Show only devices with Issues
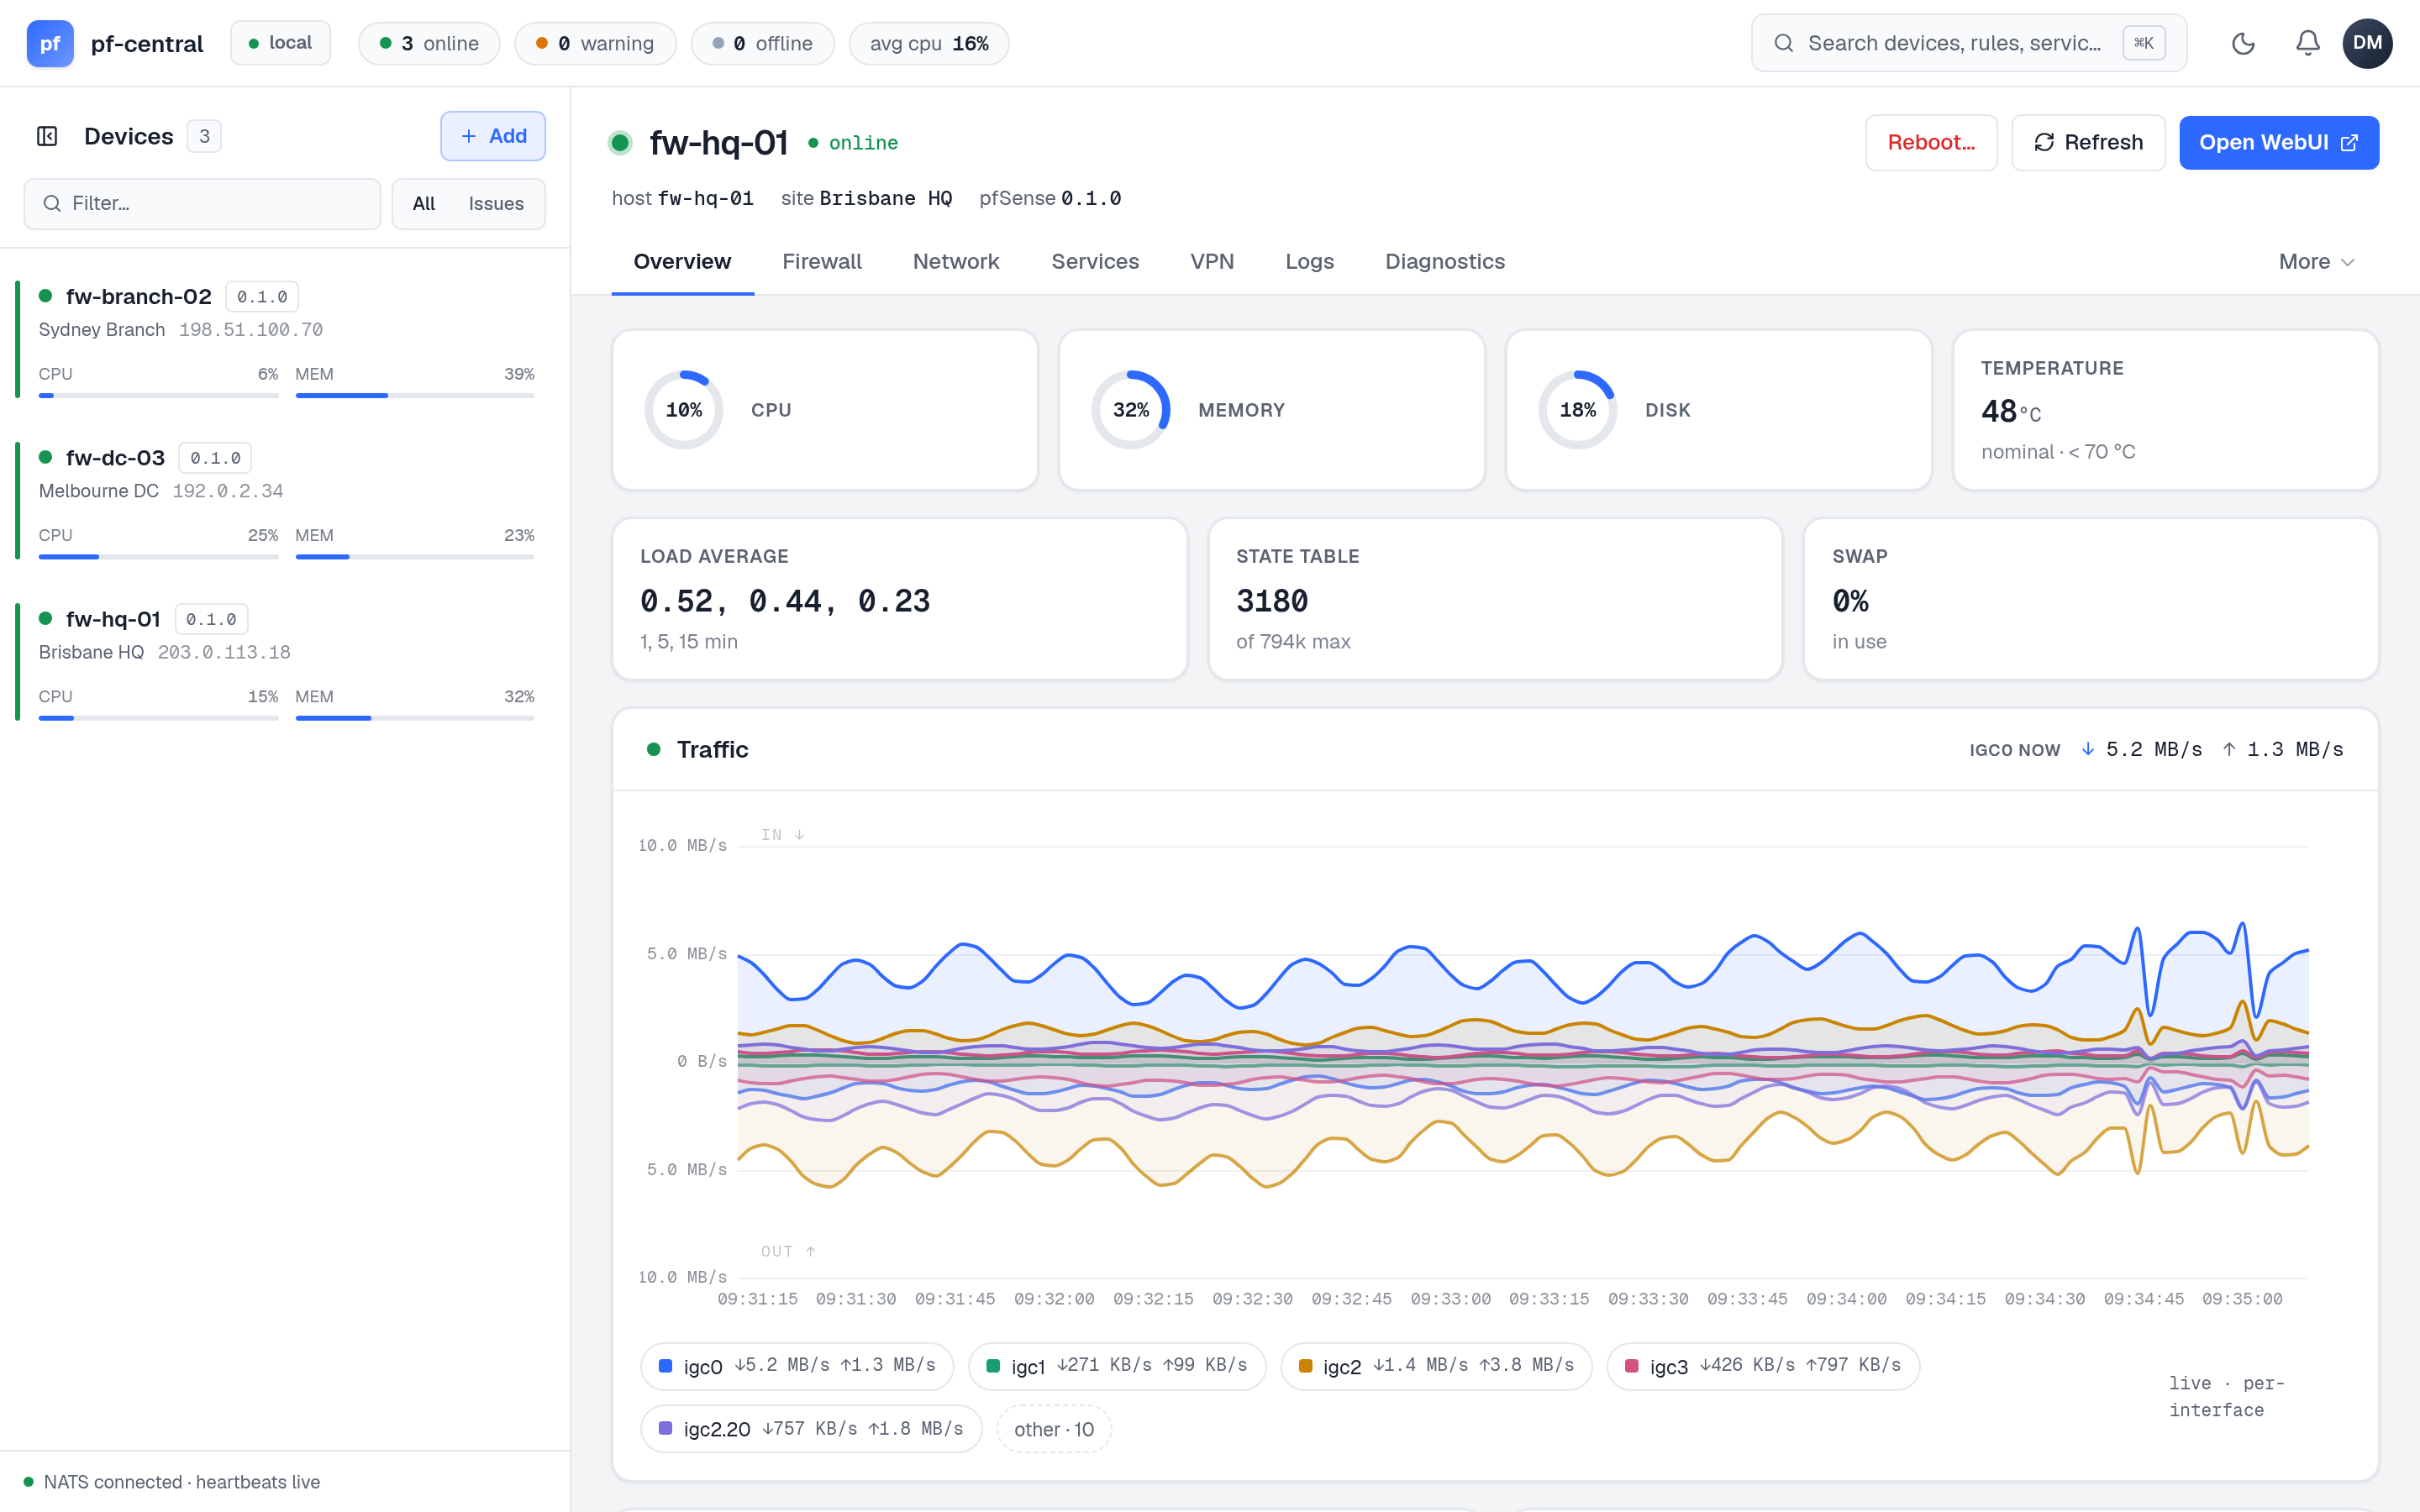The width and height of the screenshot is (2420, 1512). pos(496,203)
